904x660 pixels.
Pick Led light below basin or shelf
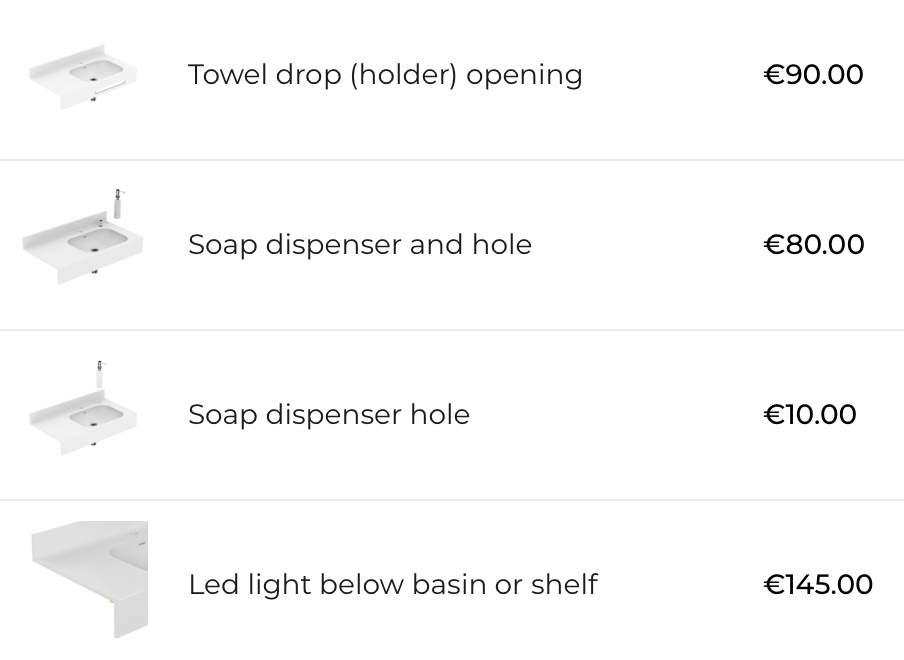(393, 584)
